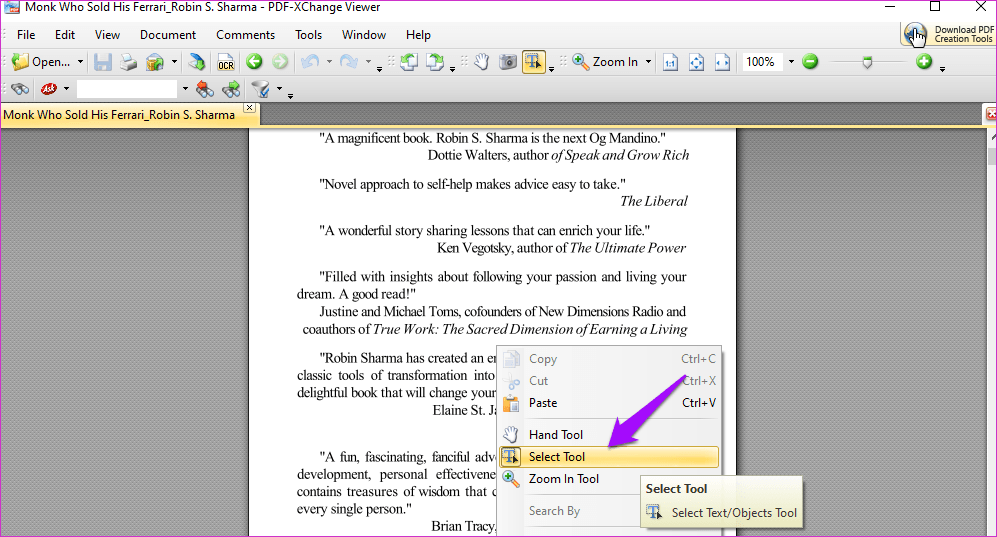Expand the Zoom In tool dropdown arrow
This screenshot has height=537, width=997.
tap(648, 62)
